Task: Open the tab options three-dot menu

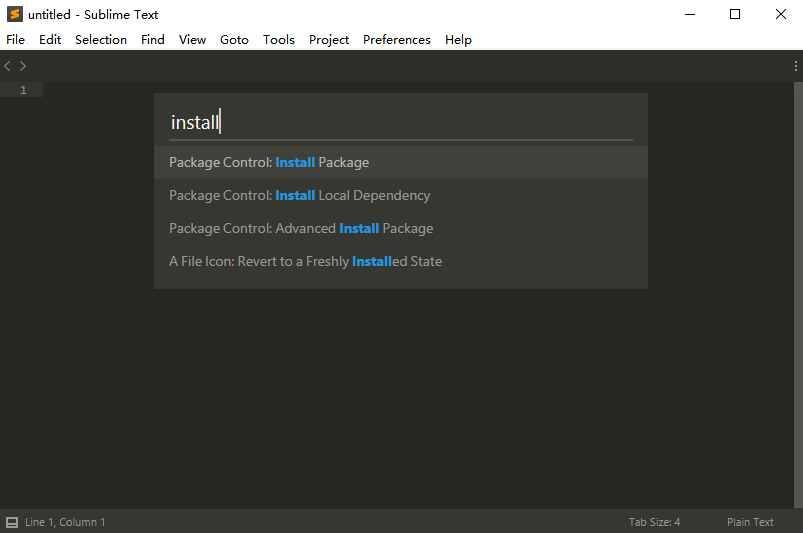Action: [795, 66]
